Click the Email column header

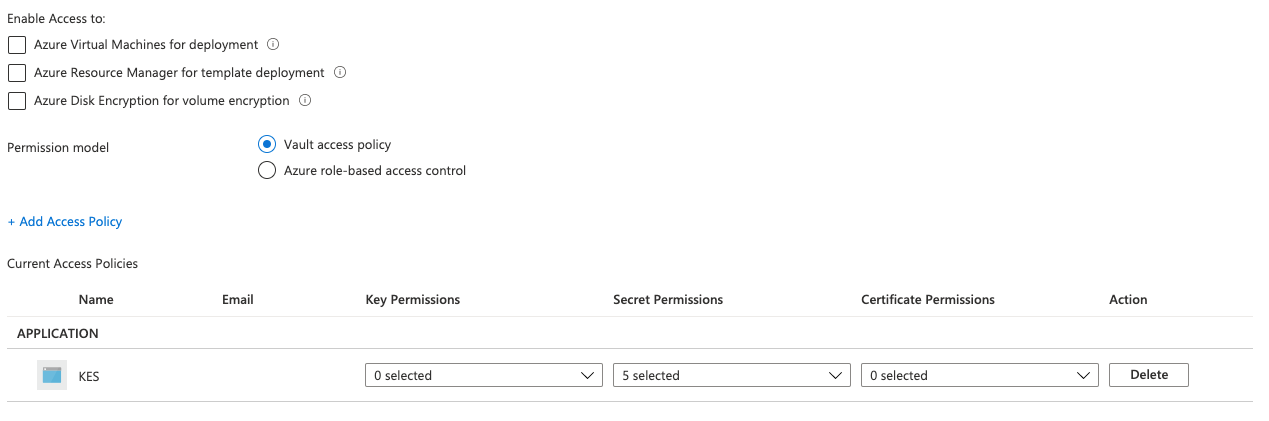coord(238,299)
